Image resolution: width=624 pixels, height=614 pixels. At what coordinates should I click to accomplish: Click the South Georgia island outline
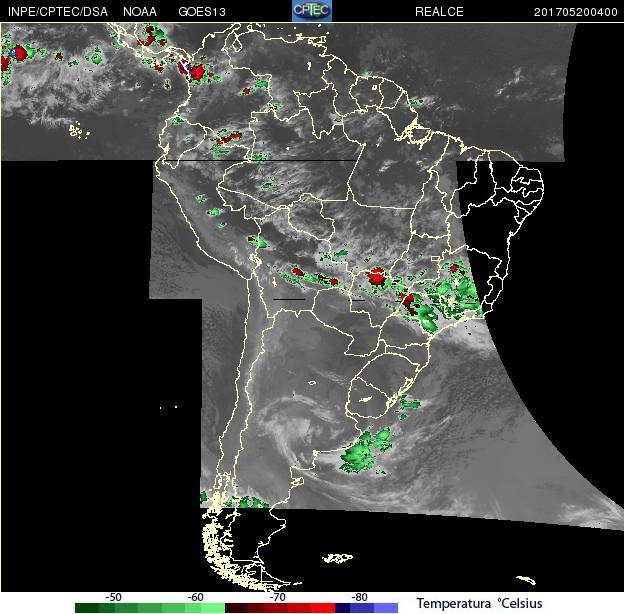(x=526, y=580)
